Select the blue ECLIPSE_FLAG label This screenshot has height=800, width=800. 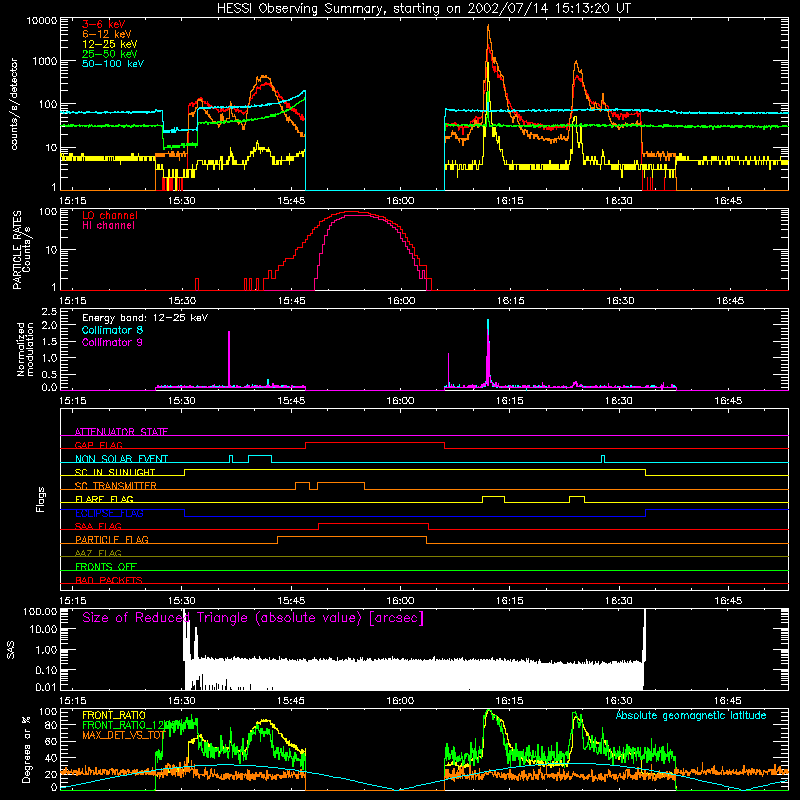109,513
